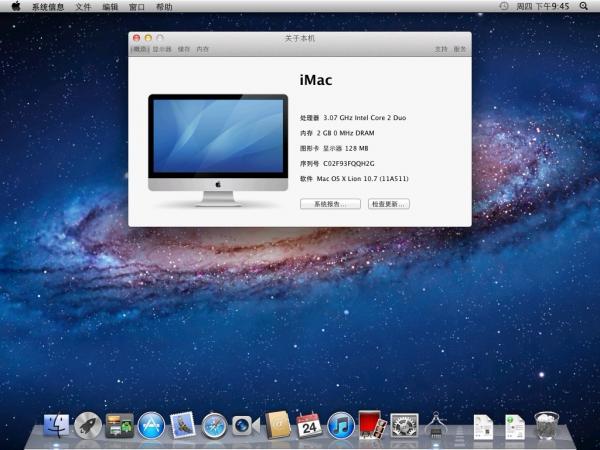Click the iMac image in About window

(218, 150)
